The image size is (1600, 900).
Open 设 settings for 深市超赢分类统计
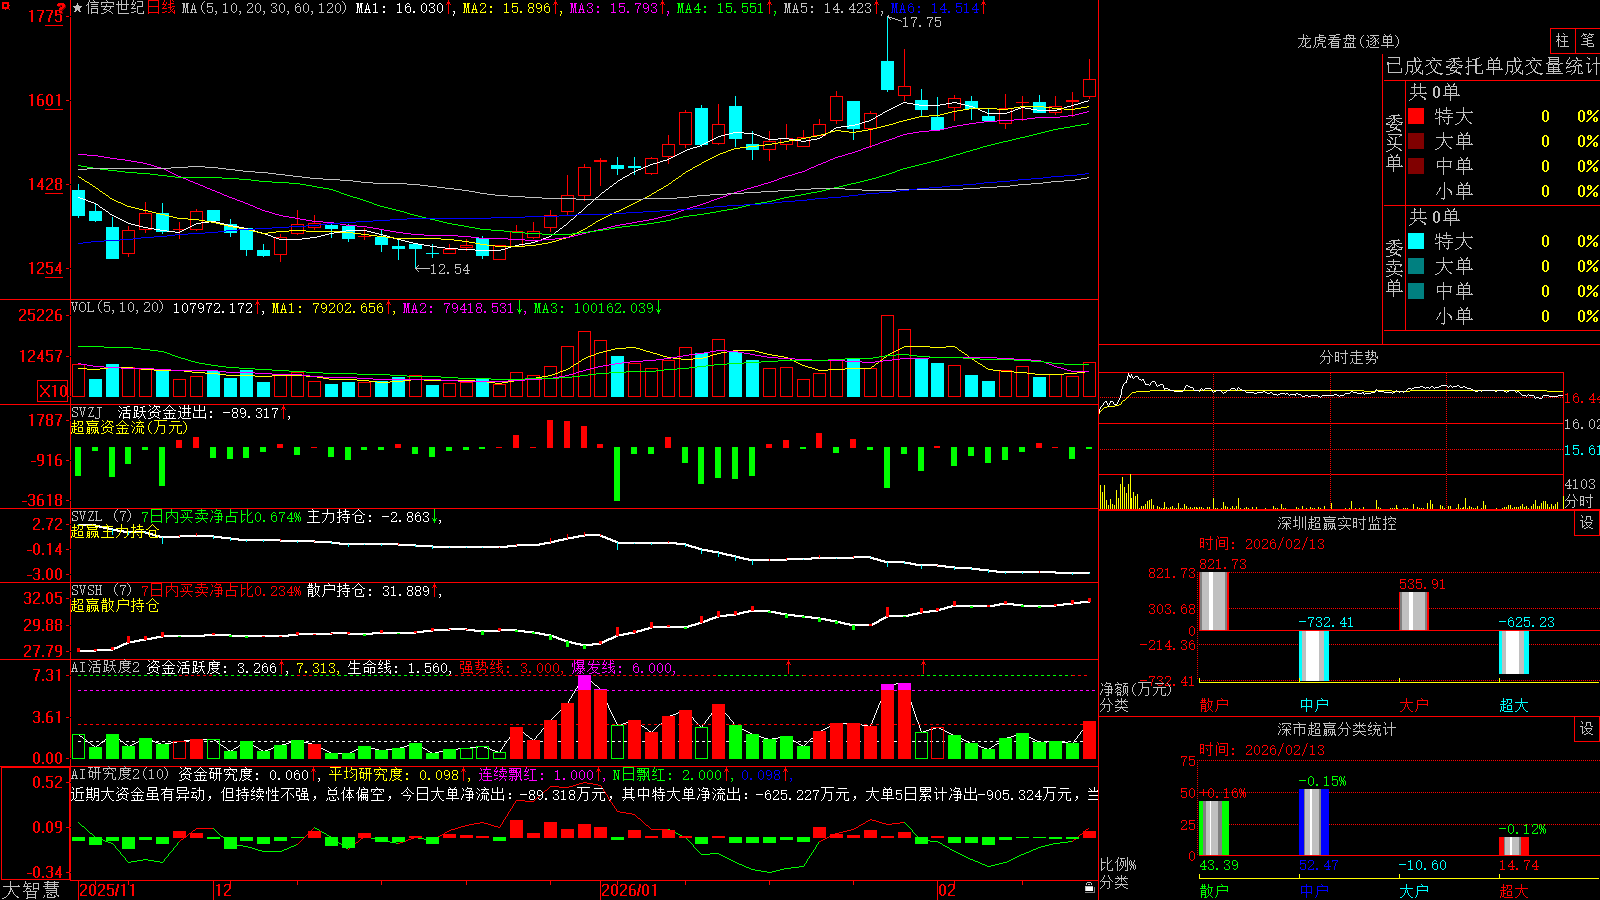point(1587,729)
